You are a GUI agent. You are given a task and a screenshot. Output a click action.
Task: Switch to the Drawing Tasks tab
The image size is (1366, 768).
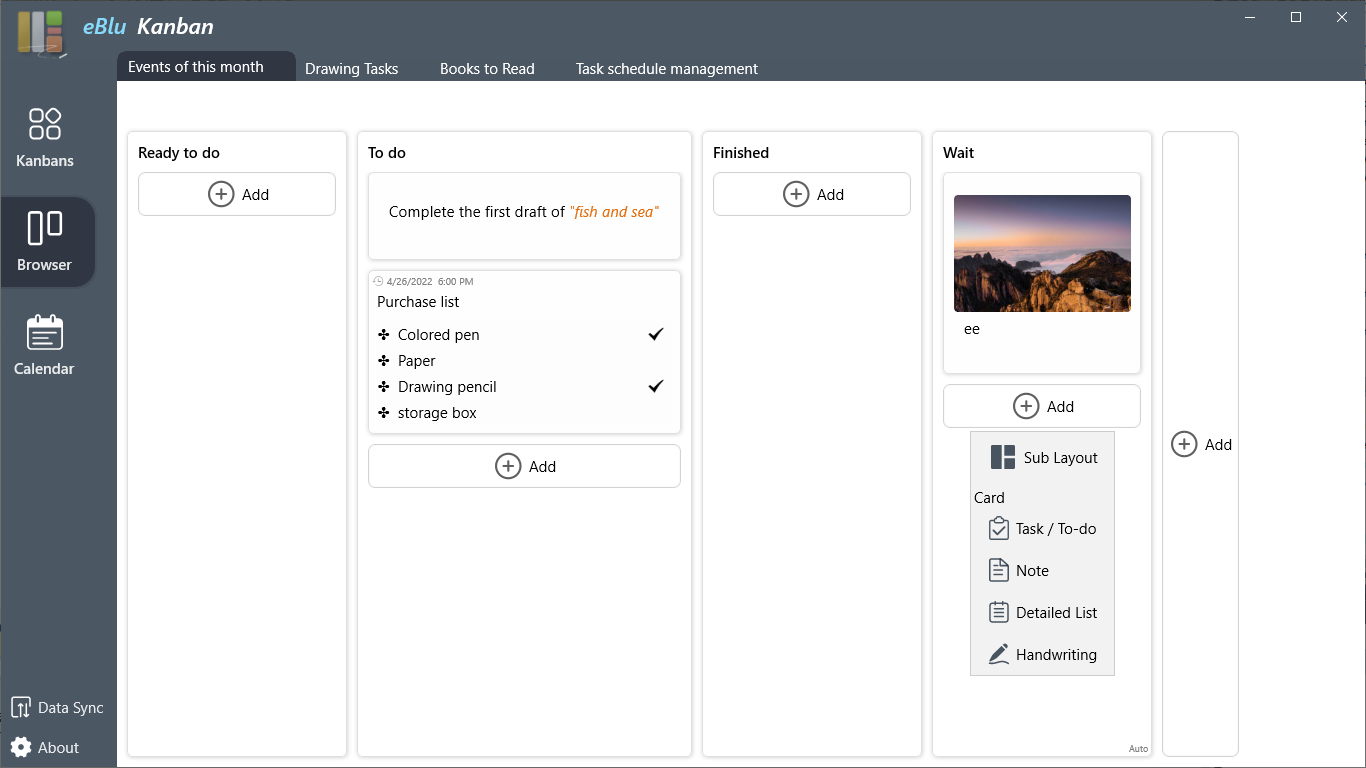point(351,69)
